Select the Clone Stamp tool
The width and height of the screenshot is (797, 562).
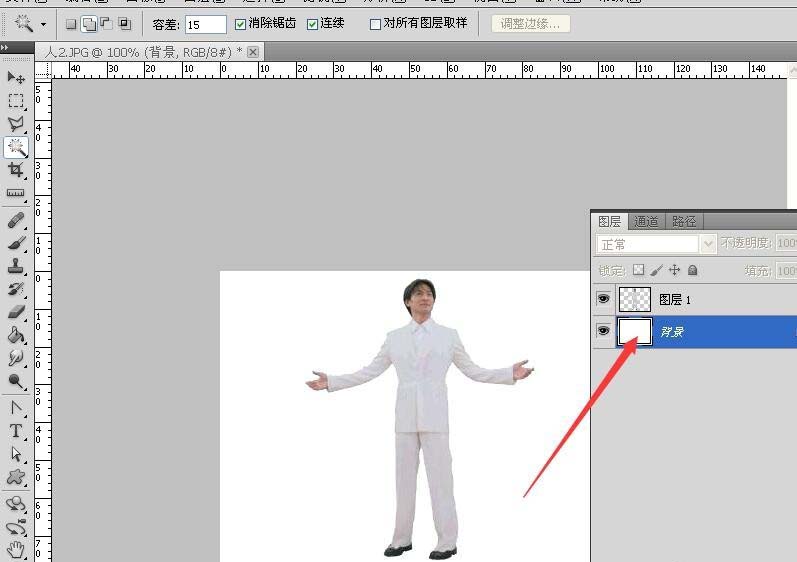[16, 266]
